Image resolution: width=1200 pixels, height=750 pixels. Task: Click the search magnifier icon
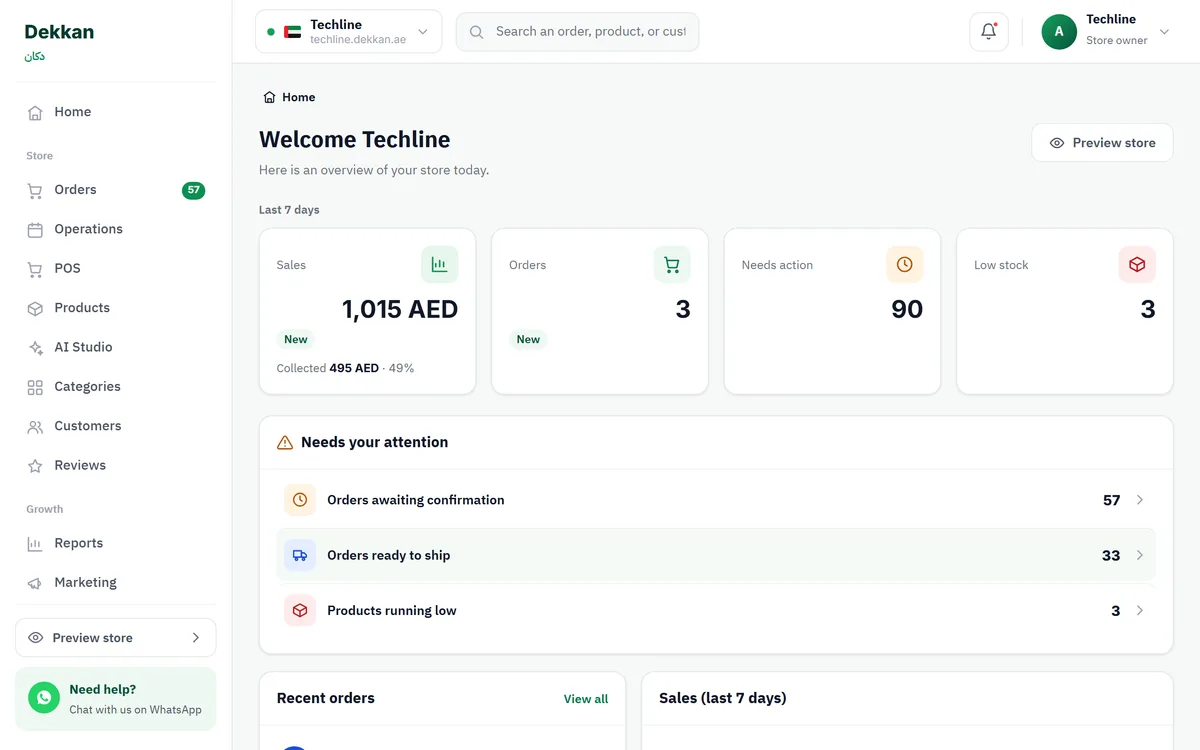pos(477,32)
